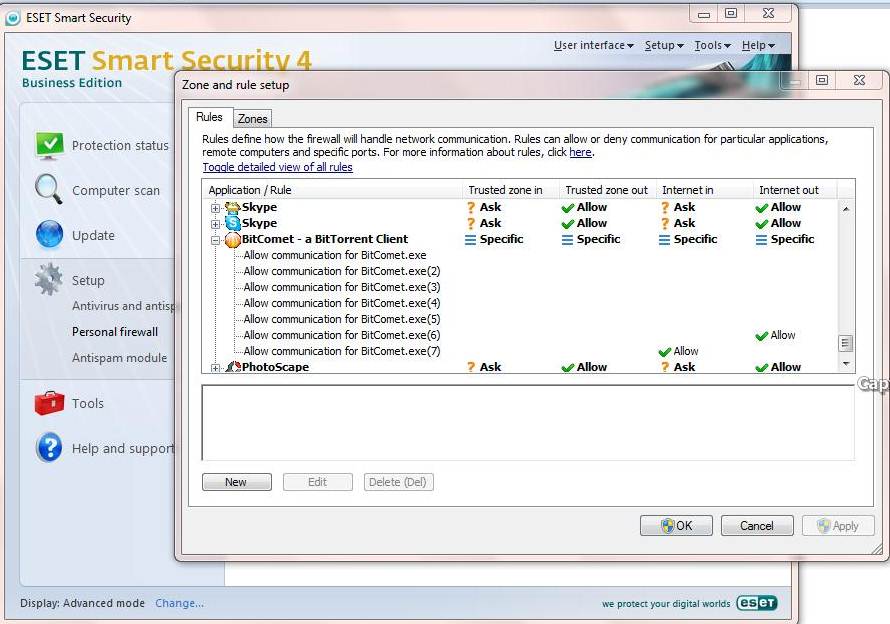890x624 pixels.
Task: Click PhotoScape's Trusted zone in Ask value
Action: click(484, 367)
